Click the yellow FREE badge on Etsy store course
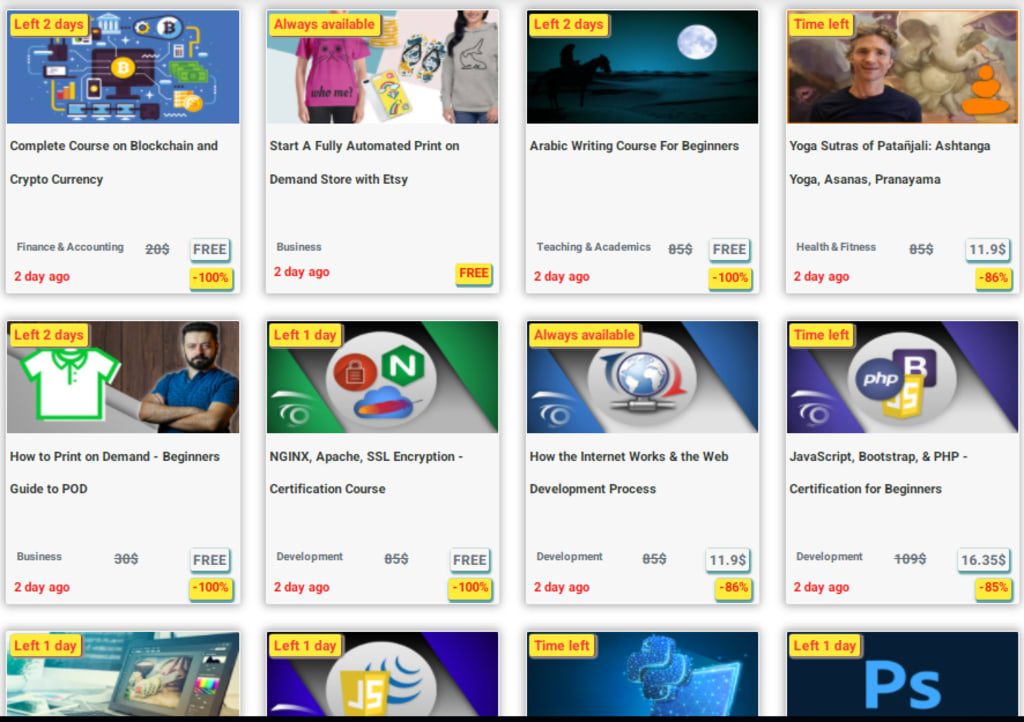 tap(473, 273)
